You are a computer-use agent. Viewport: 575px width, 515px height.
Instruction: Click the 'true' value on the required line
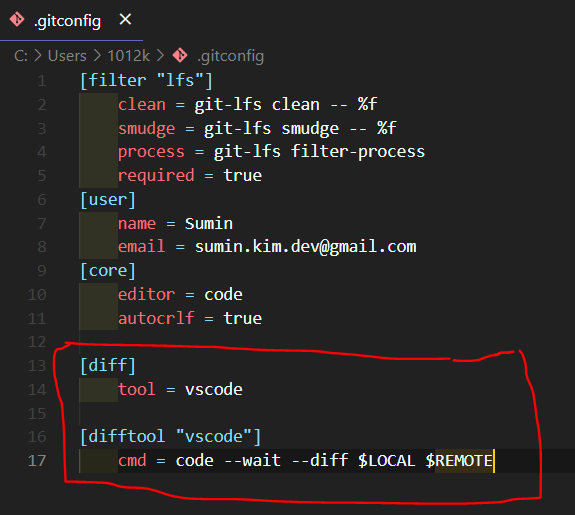[243, 176]
